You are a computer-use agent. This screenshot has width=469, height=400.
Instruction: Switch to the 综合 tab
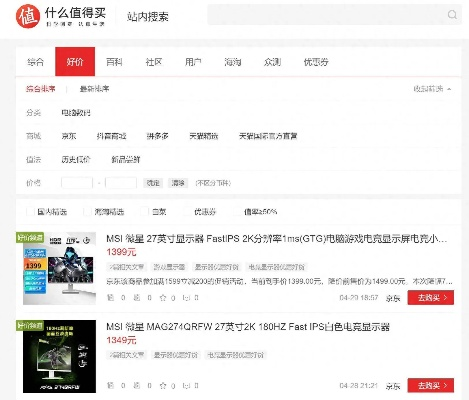pyautogui.click(x=35, y=62)
